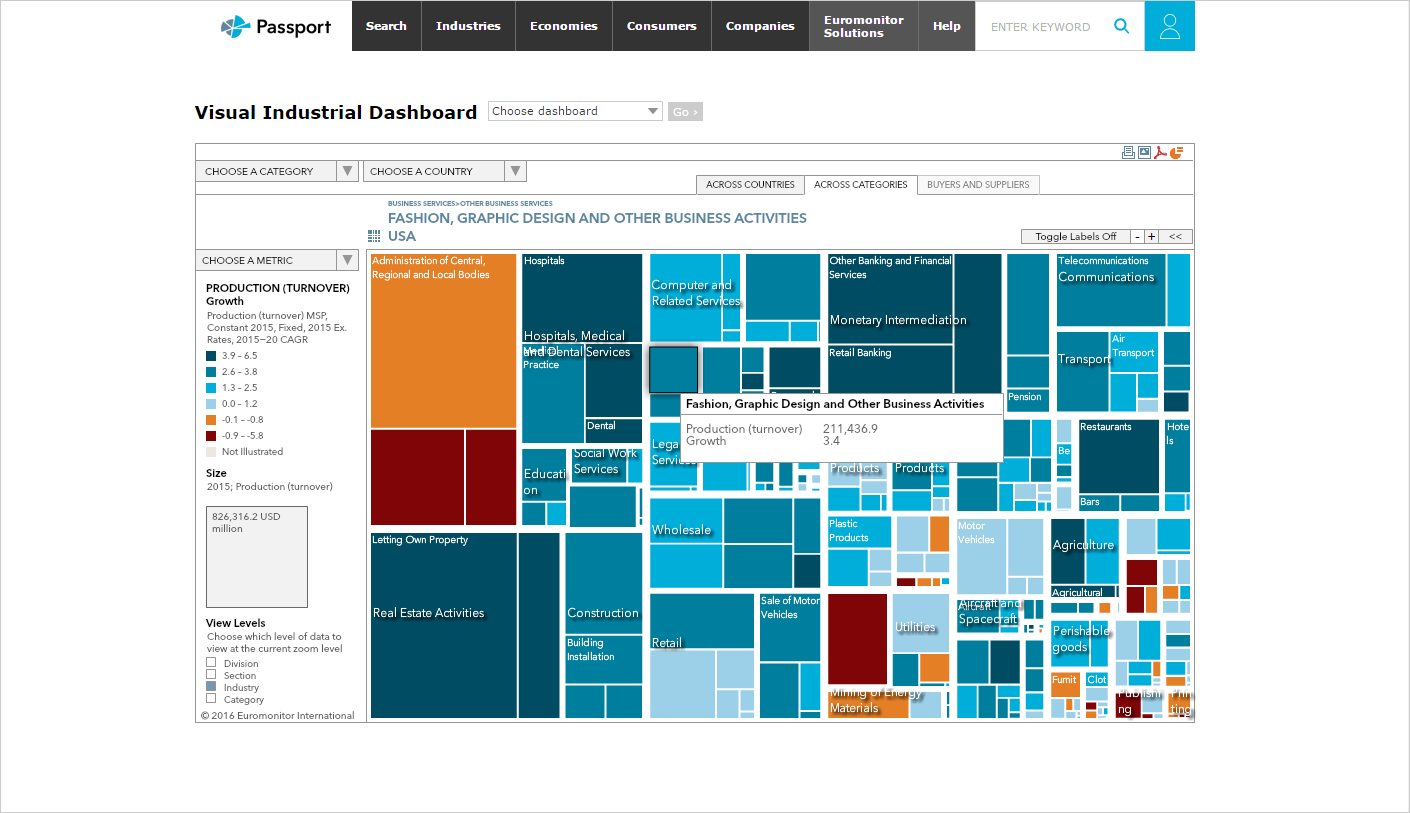Zoom in with the plus button

point(1152,237)
